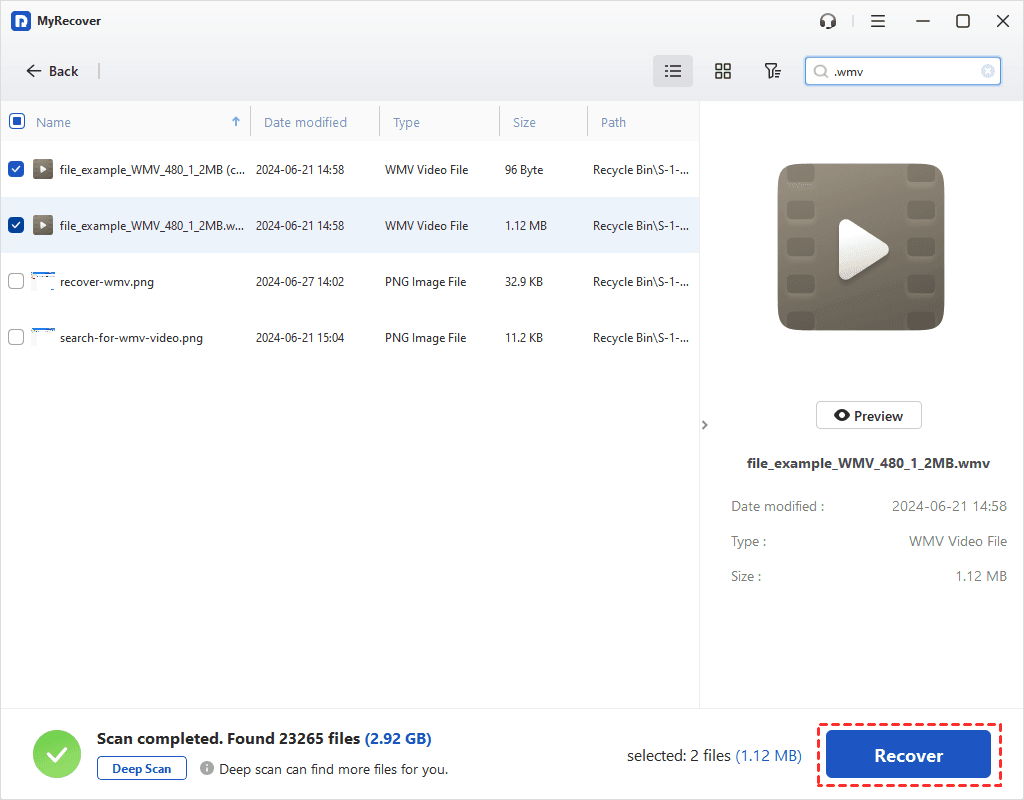Screen dimensions: 1024x800
Task: Switch to list view mode
Action: 672,71
